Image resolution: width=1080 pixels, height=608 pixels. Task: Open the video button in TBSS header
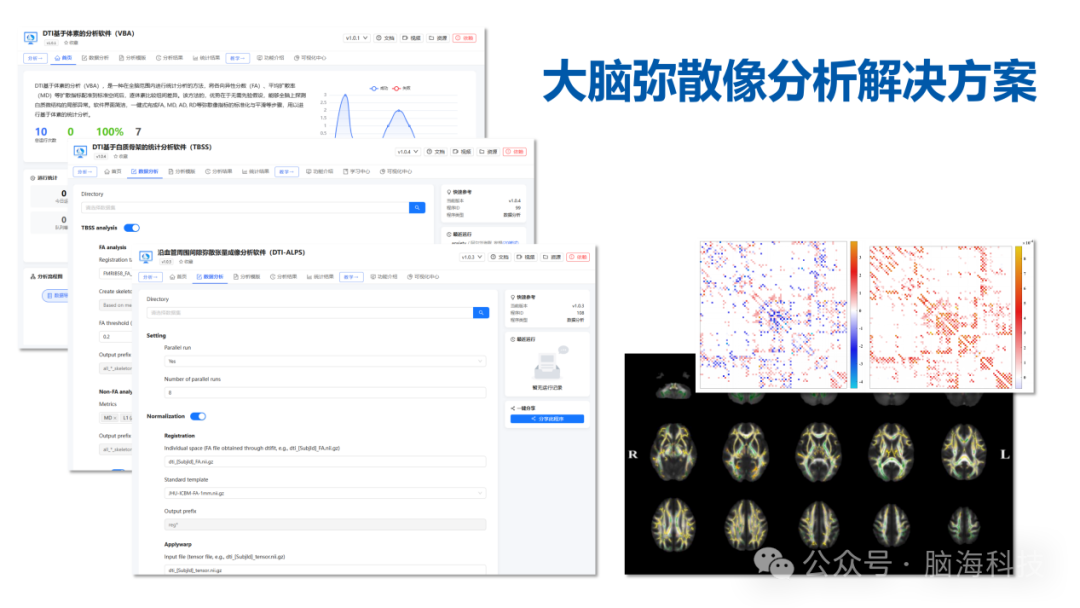(x=462, y=151)
